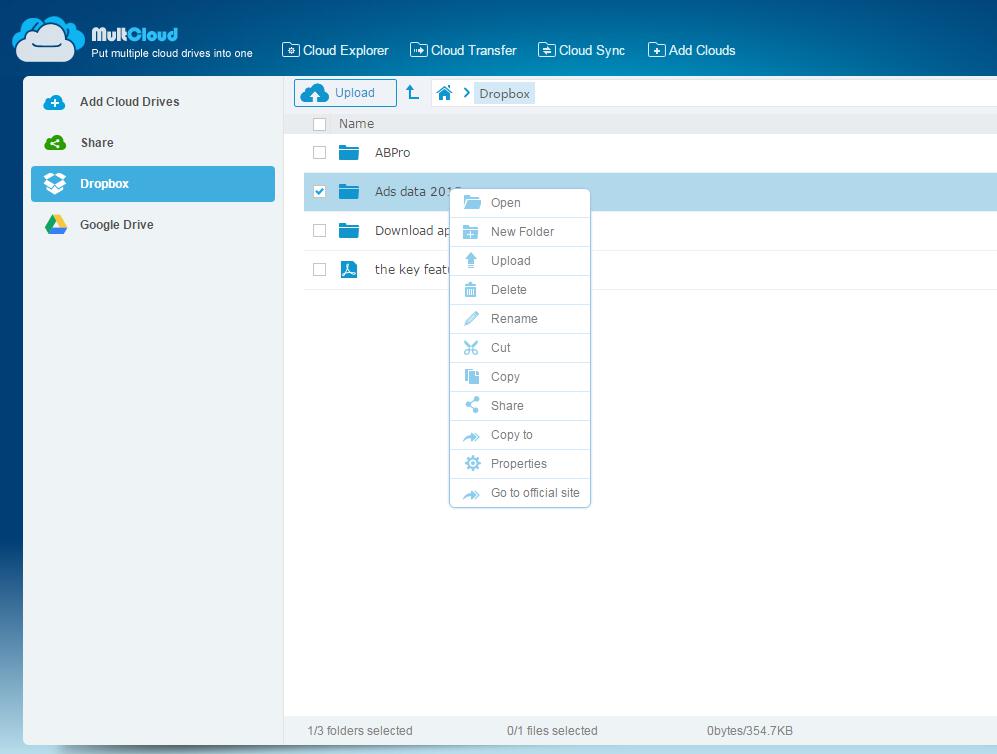
Task: Click the share icon in context menu
Action: 472,405
